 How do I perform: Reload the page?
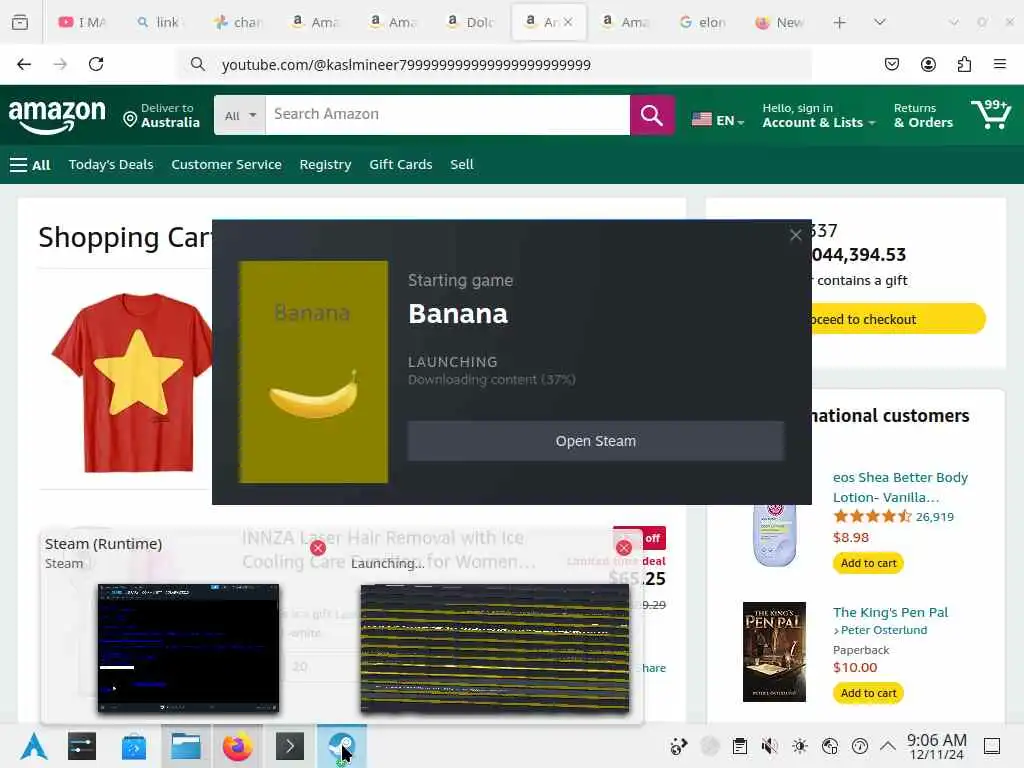click(x=96, y=64)
